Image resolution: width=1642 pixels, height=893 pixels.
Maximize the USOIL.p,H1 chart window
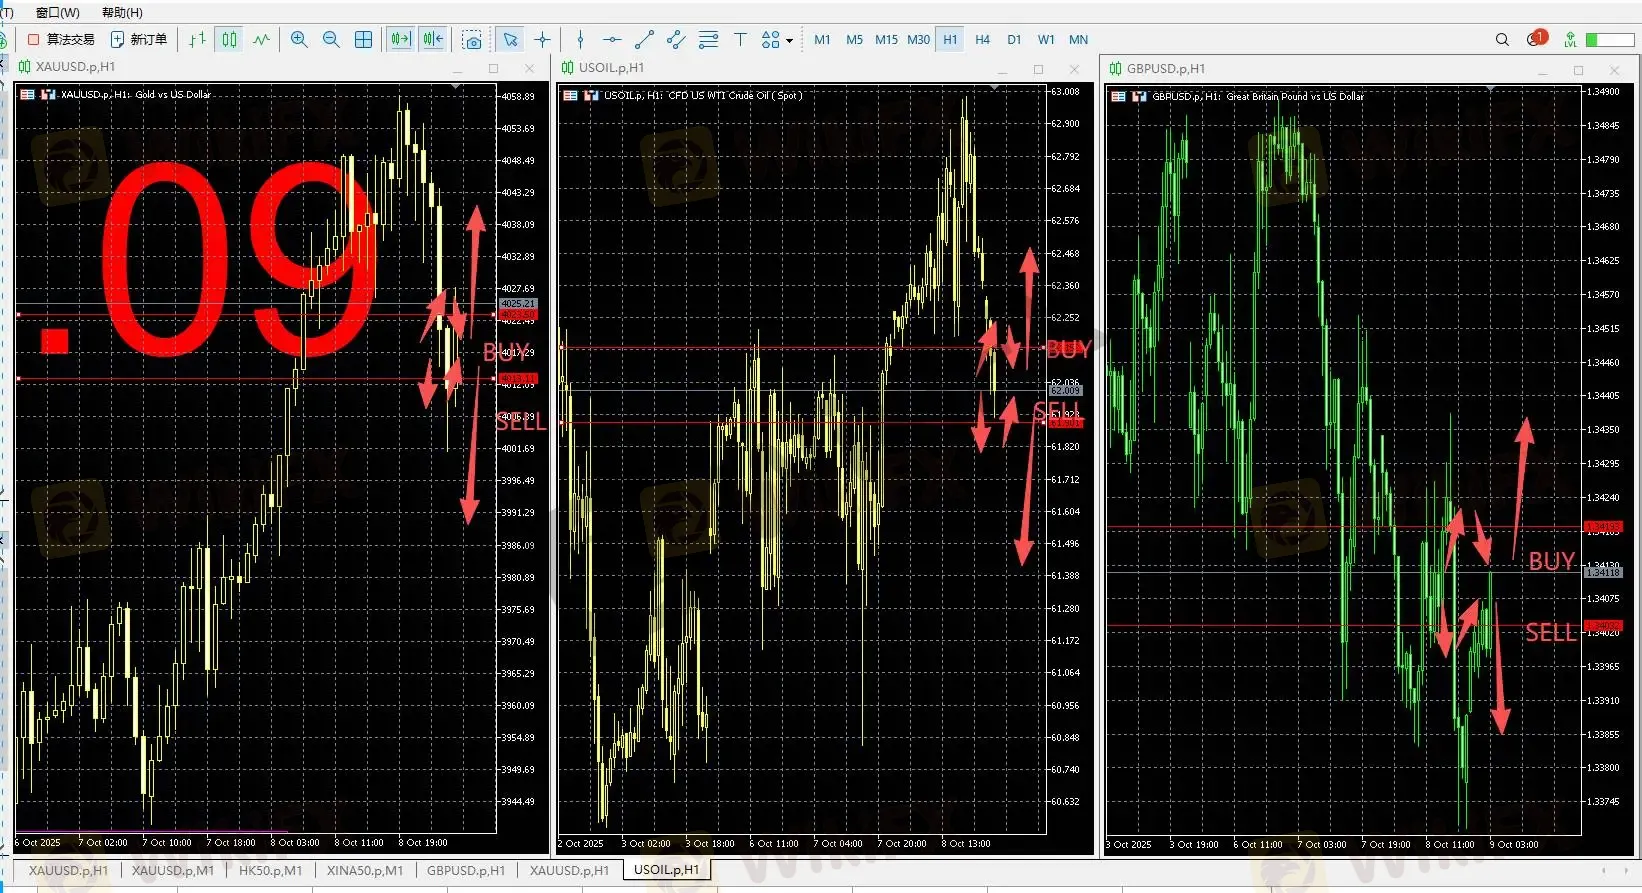pos(1038,69)
